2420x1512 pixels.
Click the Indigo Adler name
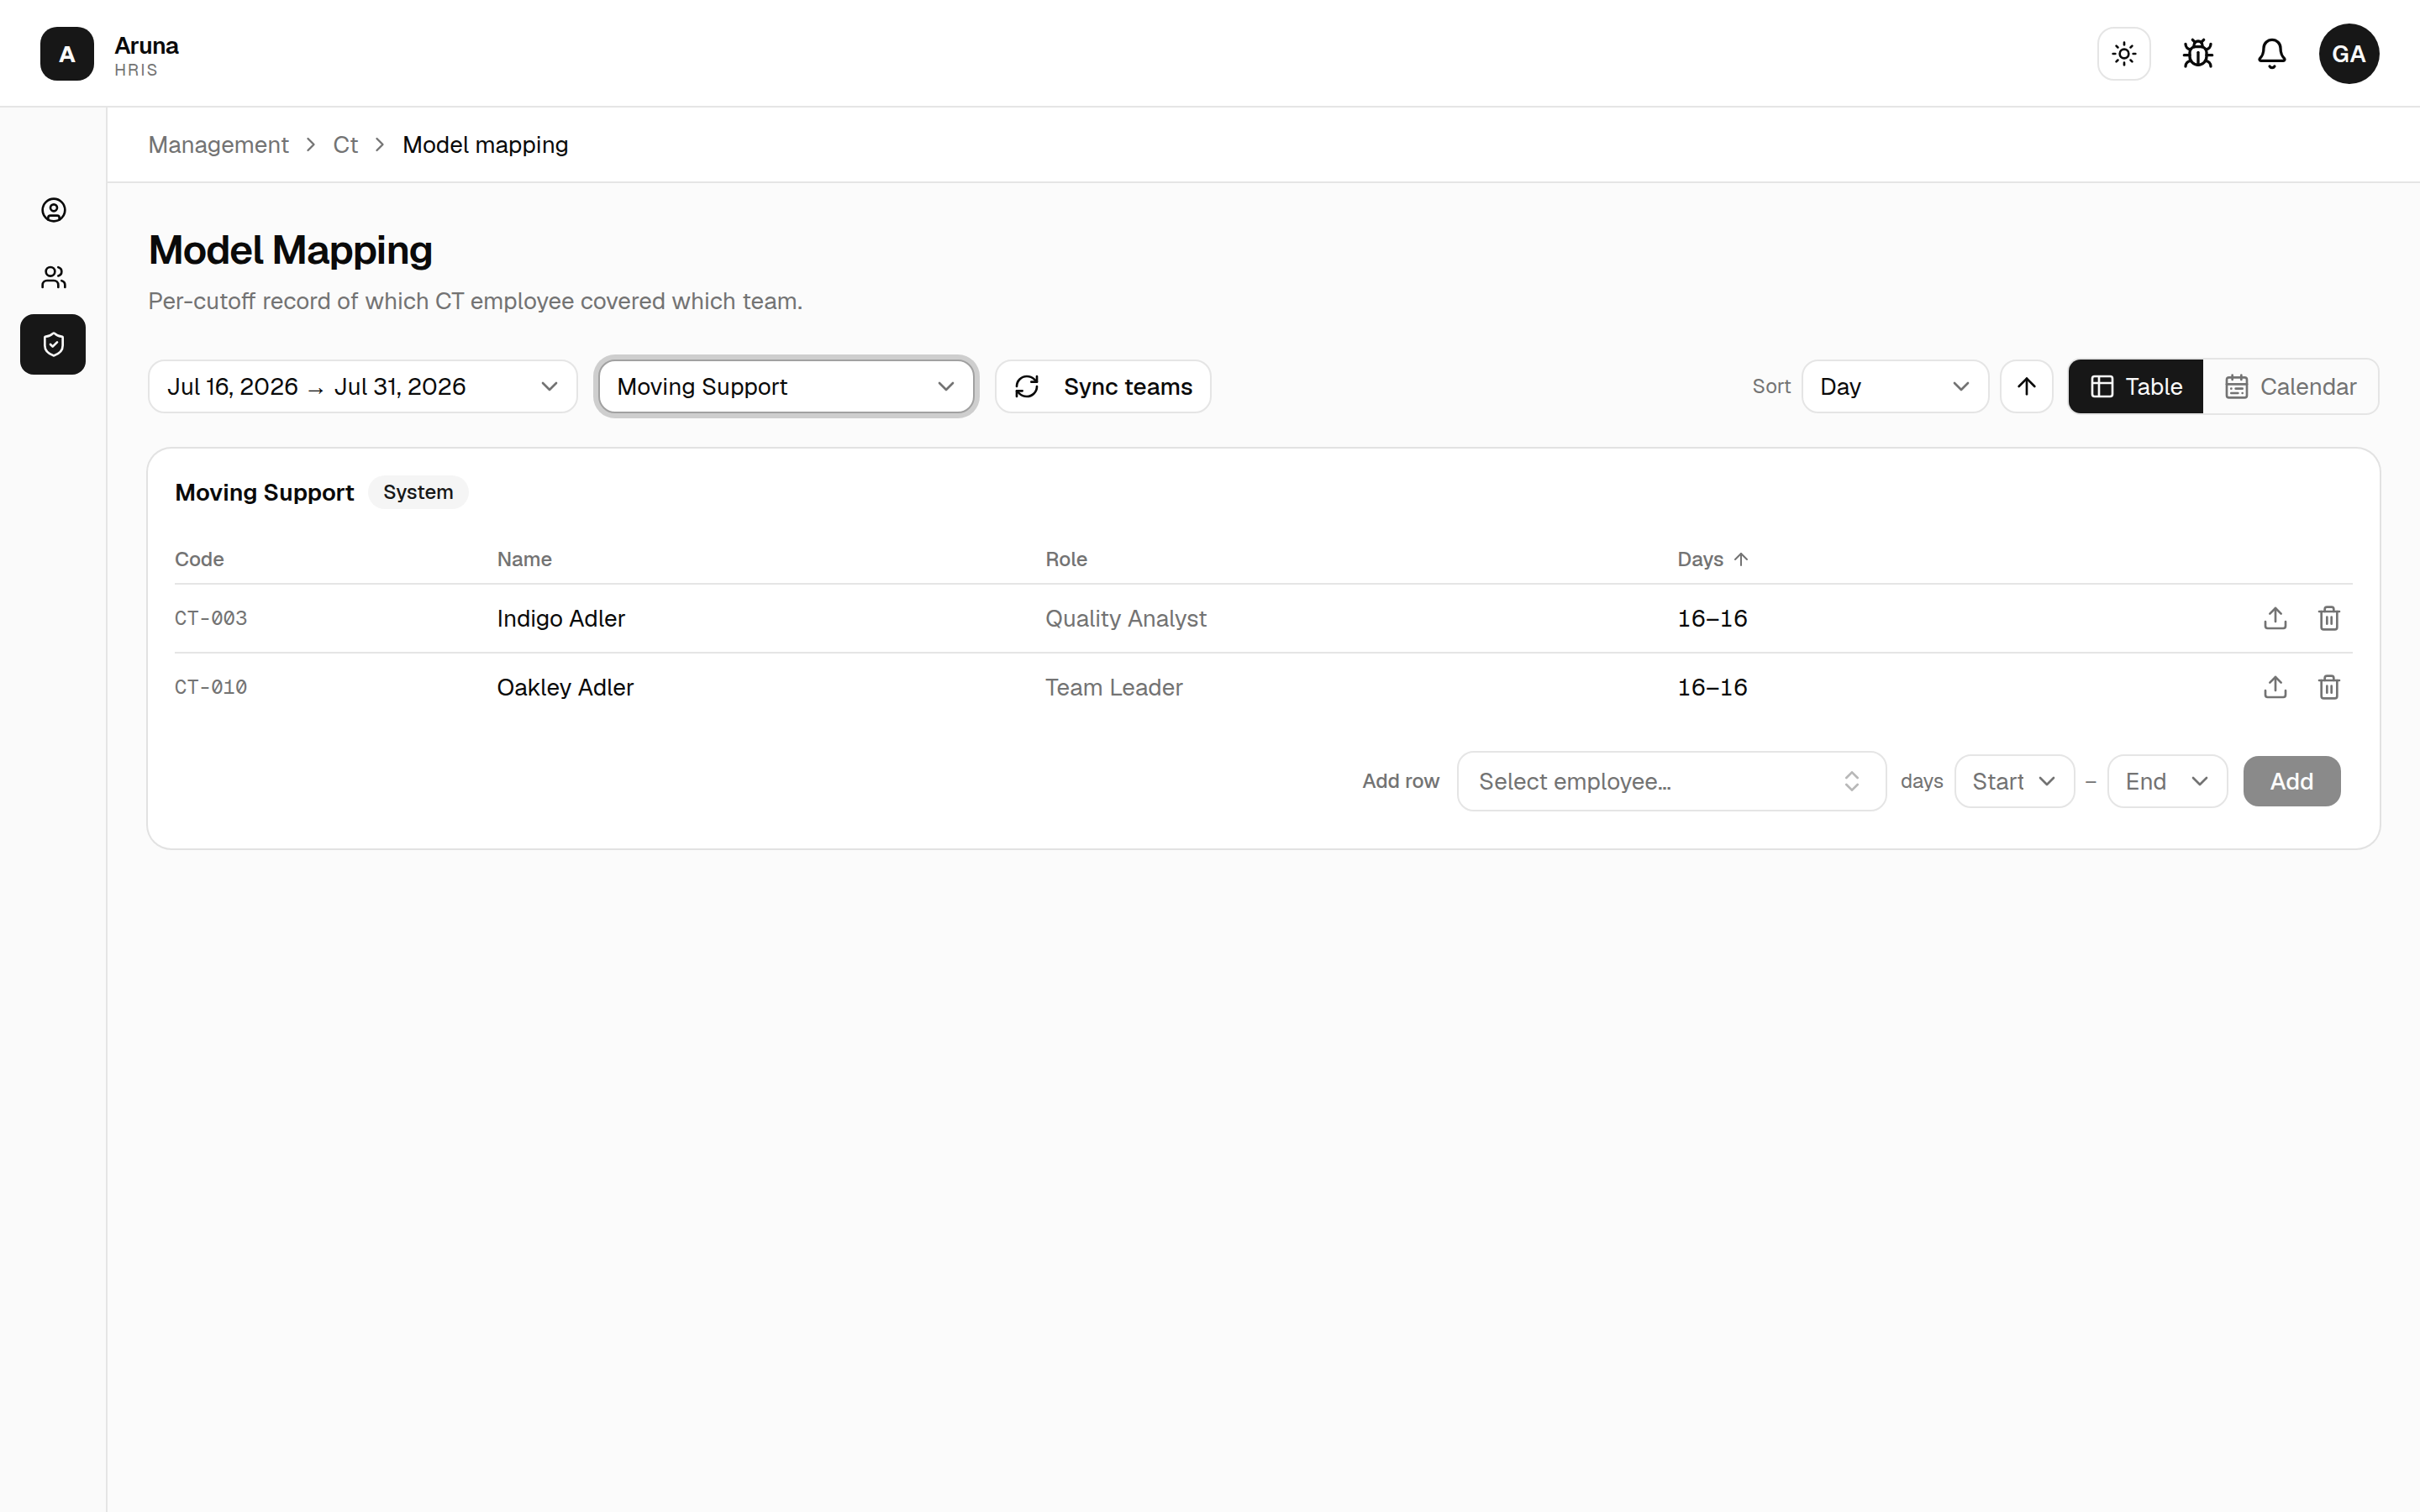pyautogui.click(x=561, y=619)
